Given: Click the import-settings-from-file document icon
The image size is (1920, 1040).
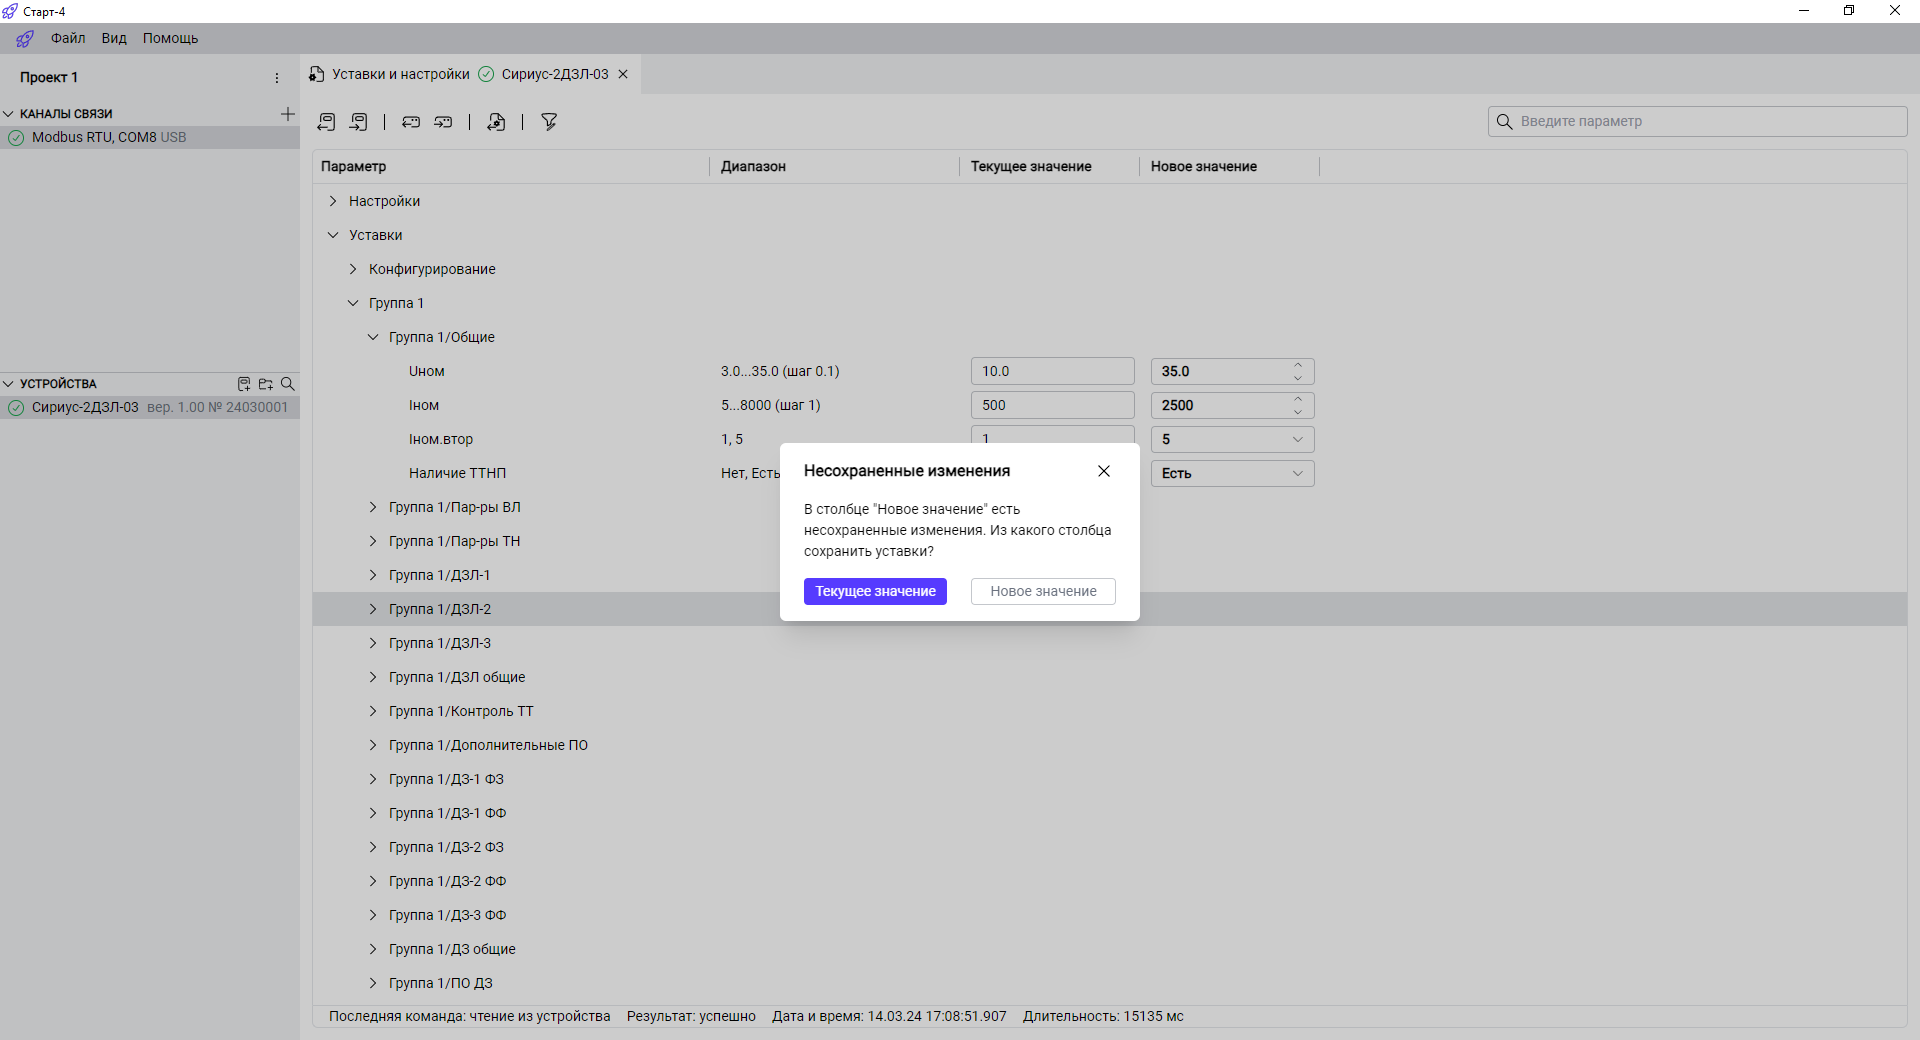Looking at the screenshot, I should point(496,122).
